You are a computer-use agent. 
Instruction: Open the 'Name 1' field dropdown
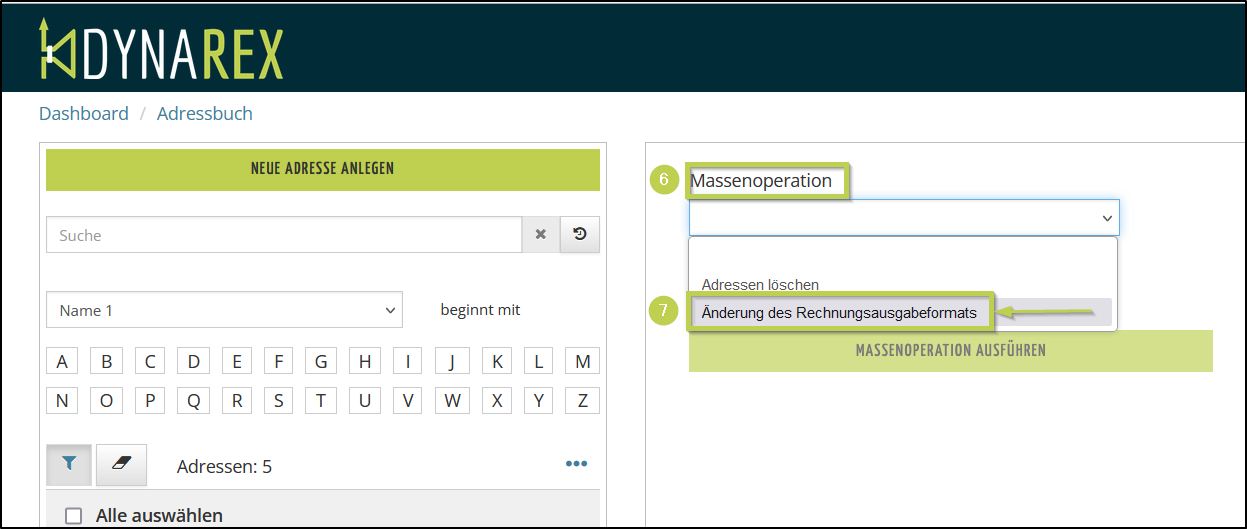click(x=224, y=310)
